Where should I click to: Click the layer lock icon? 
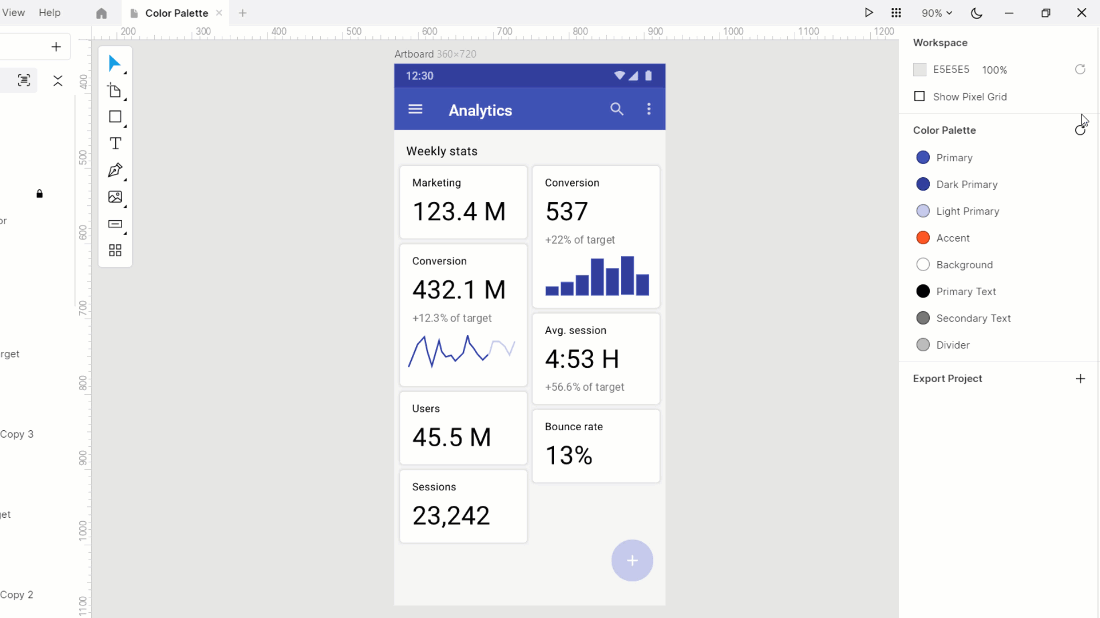click(39, 194)
